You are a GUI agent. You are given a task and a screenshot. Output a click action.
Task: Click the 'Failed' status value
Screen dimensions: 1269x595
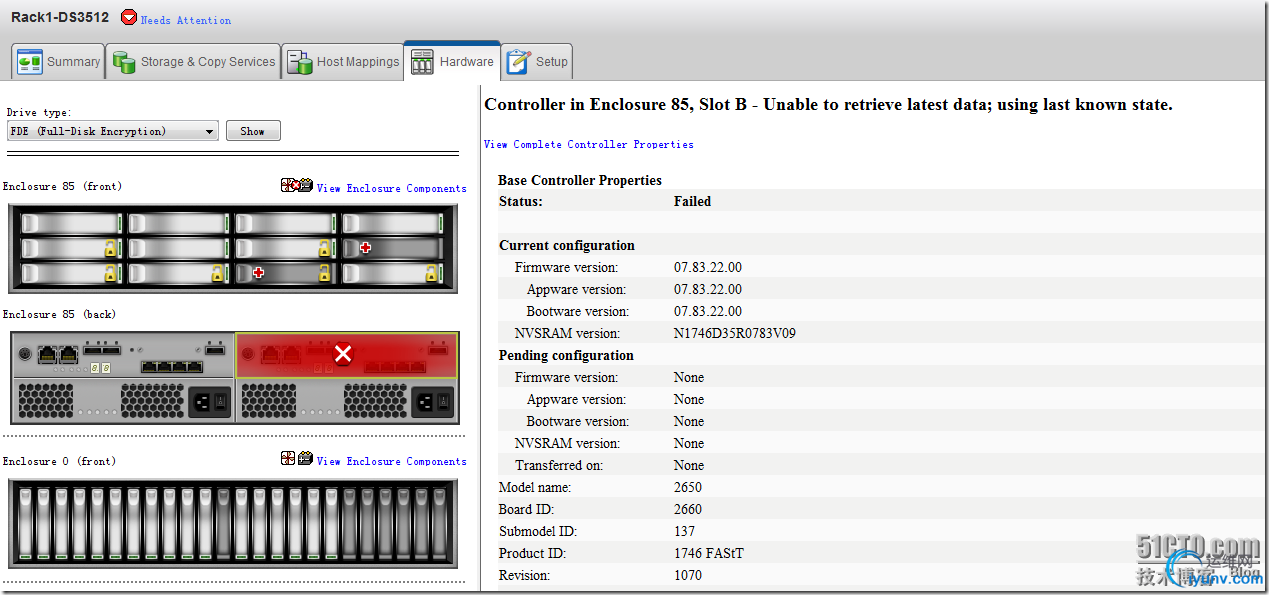point(692,201)
